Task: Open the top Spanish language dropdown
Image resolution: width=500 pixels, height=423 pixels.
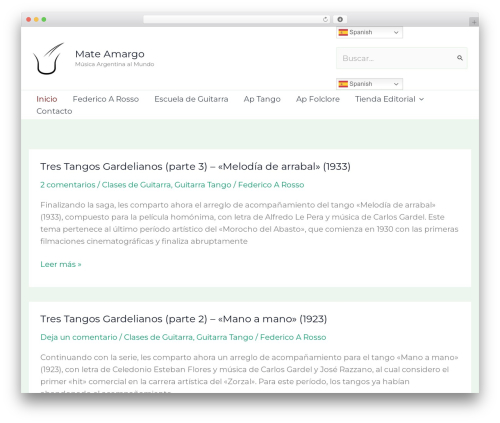Action: tap(369, 32)
